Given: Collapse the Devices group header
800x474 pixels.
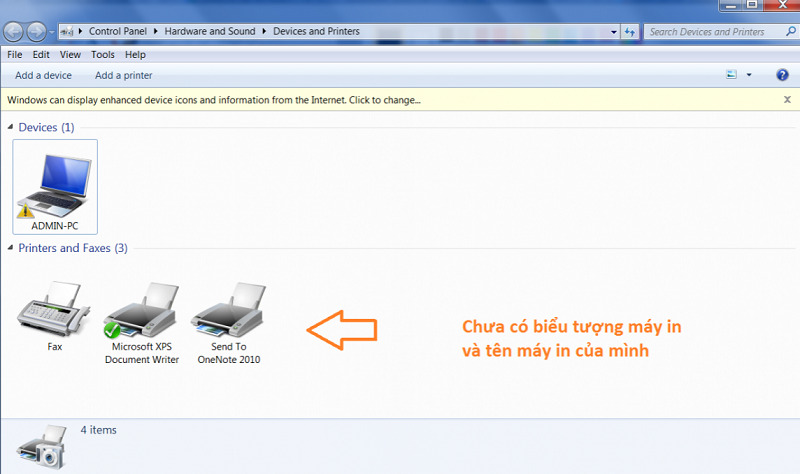Looking at the screenshot, I should pyautogui.click(x=10, y=128).
